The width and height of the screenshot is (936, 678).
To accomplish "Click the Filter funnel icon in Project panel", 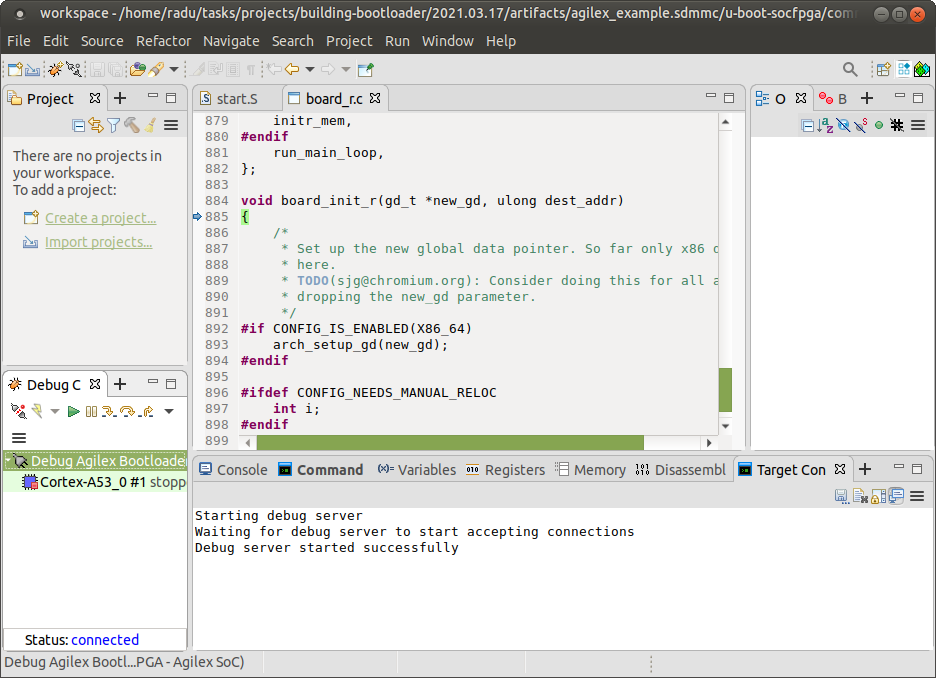I will (113, 125).
